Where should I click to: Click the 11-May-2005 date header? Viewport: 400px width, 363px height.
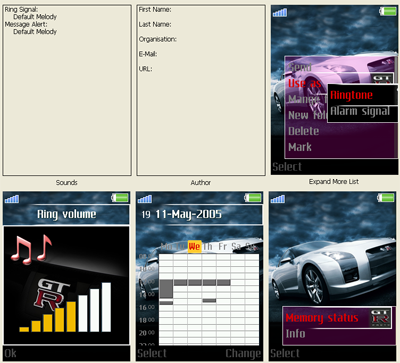(188, 214)
